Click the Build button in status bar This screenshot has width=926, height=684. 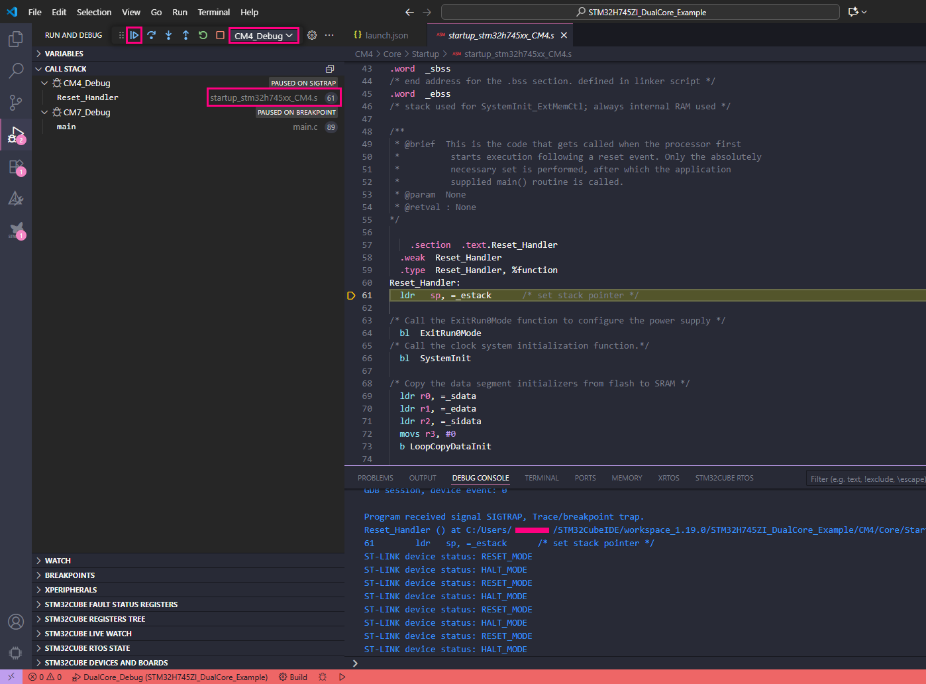(x=292, y=677)
